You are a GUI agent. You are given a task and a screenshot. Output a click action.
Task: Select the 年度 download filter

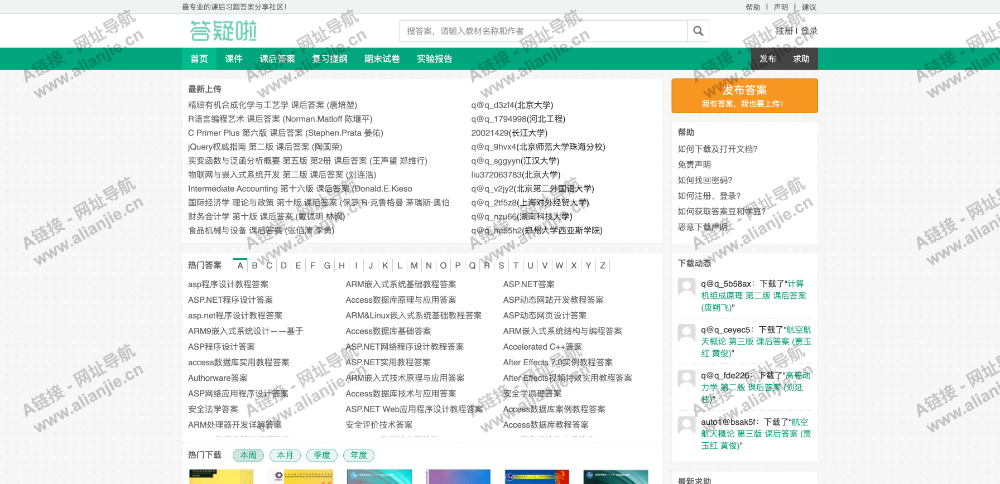coord(359,455)
